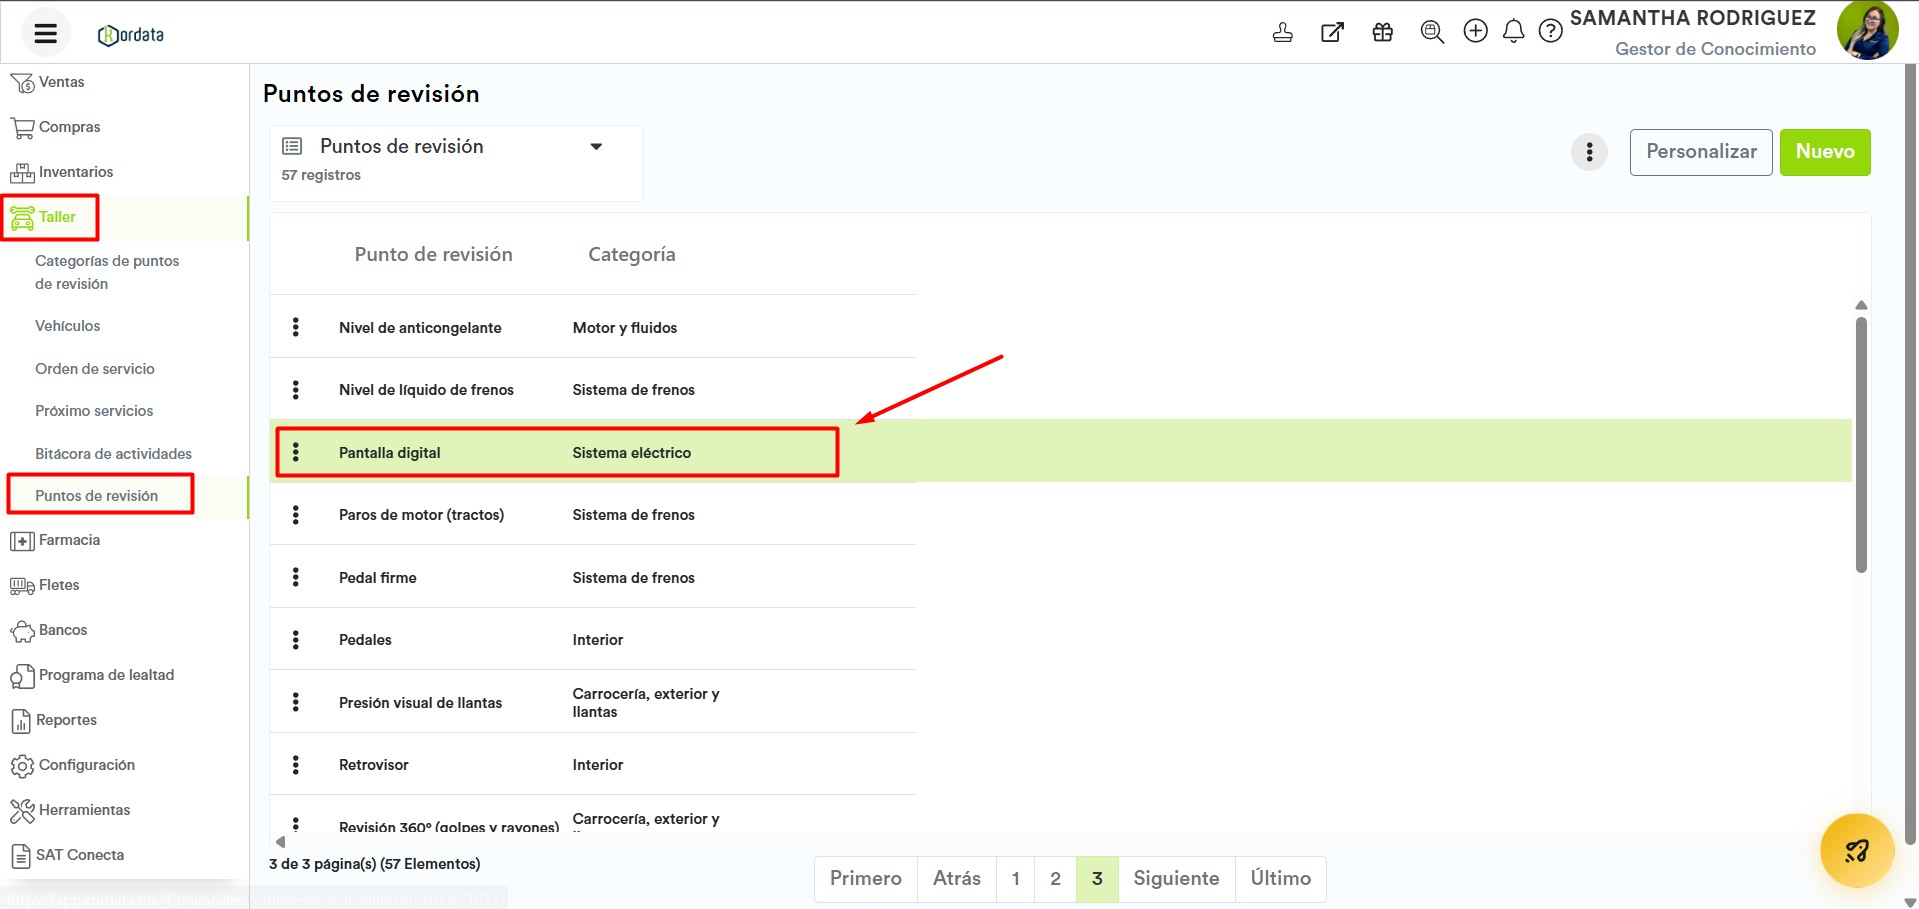1919x909 pixels.
Task: Open the external link icon in header
Action: click(1332, 32)
